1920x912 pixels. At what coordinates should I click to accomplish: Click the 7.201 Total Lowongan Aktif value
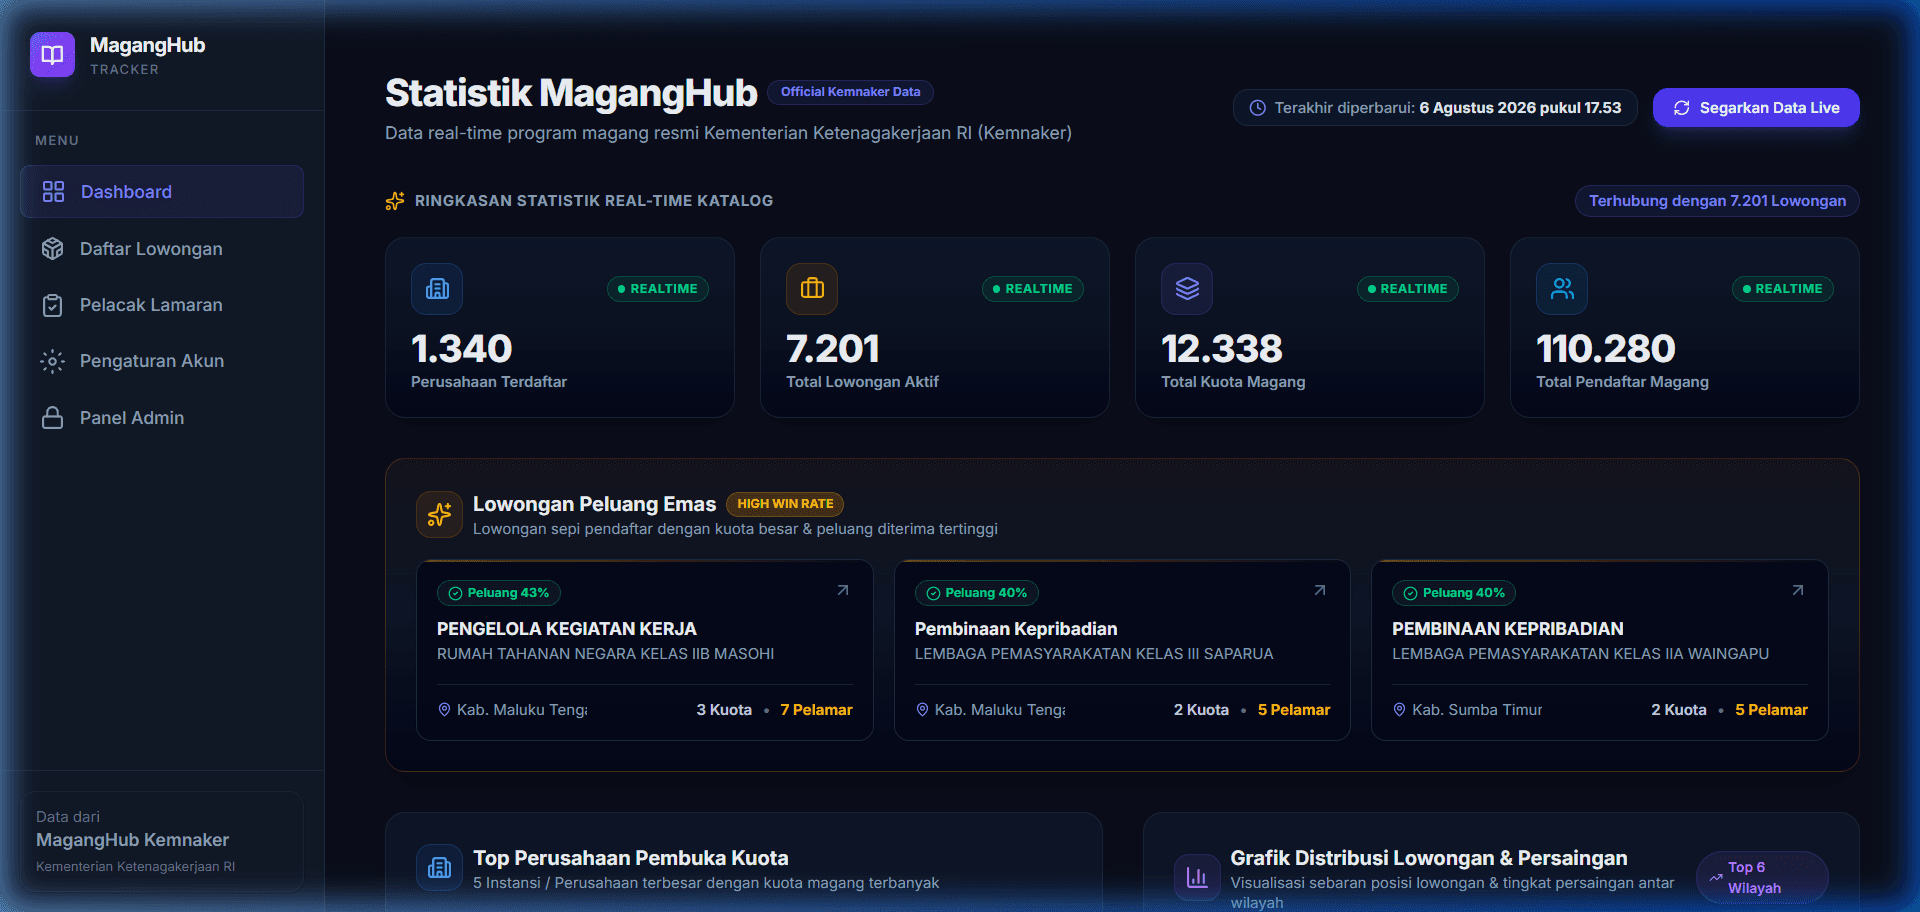click(833, 349)
